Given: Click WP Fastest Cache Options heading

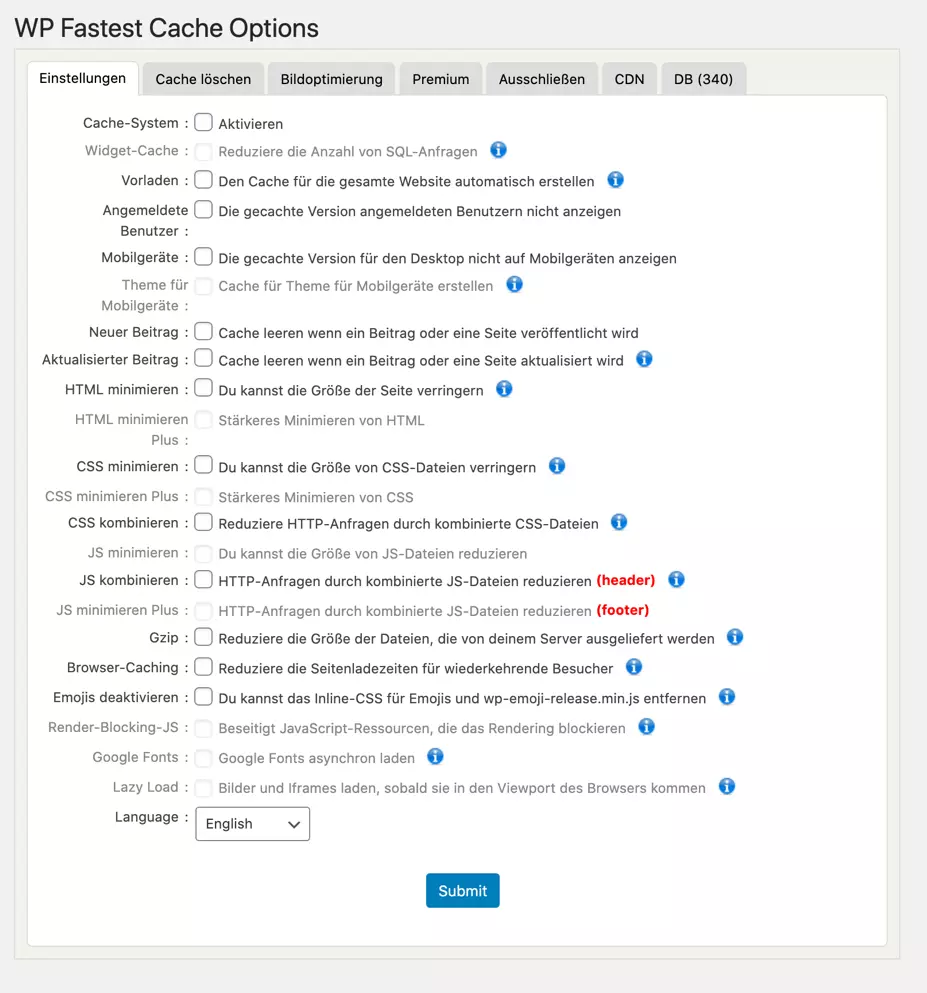Looking at the screenshot, I should pos(167,28).
